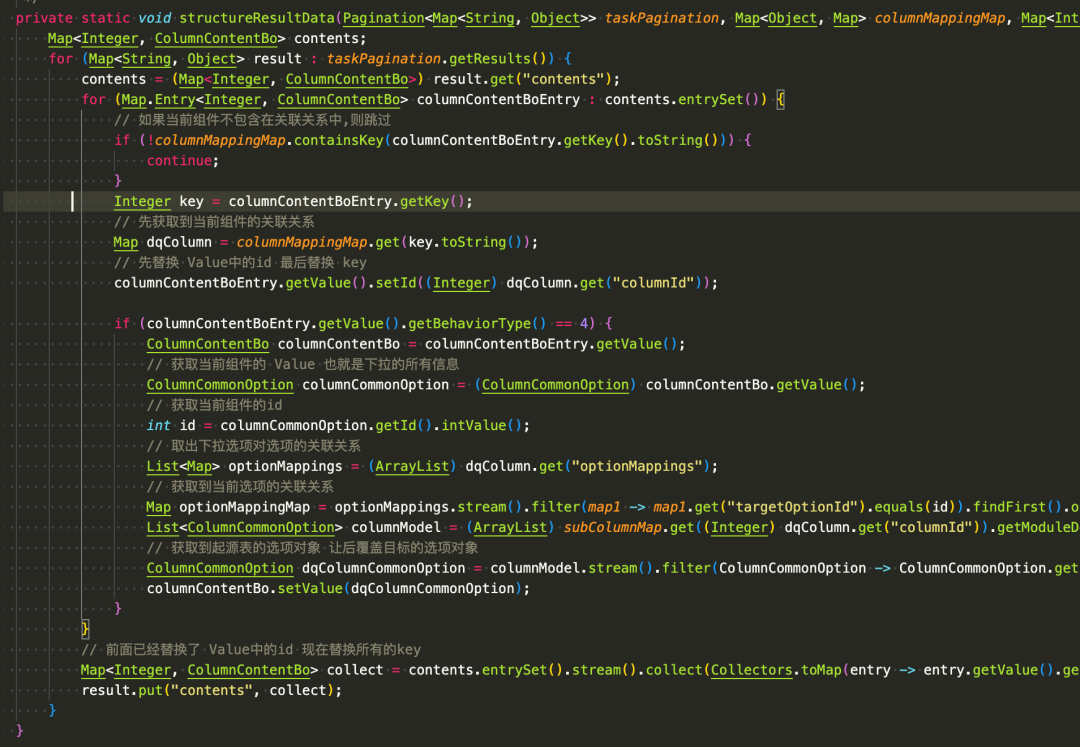The width and height of the screenshot is (1080, 747).
Task: Click the 'optionMappingMap' variable name
Action: [245, 507]
